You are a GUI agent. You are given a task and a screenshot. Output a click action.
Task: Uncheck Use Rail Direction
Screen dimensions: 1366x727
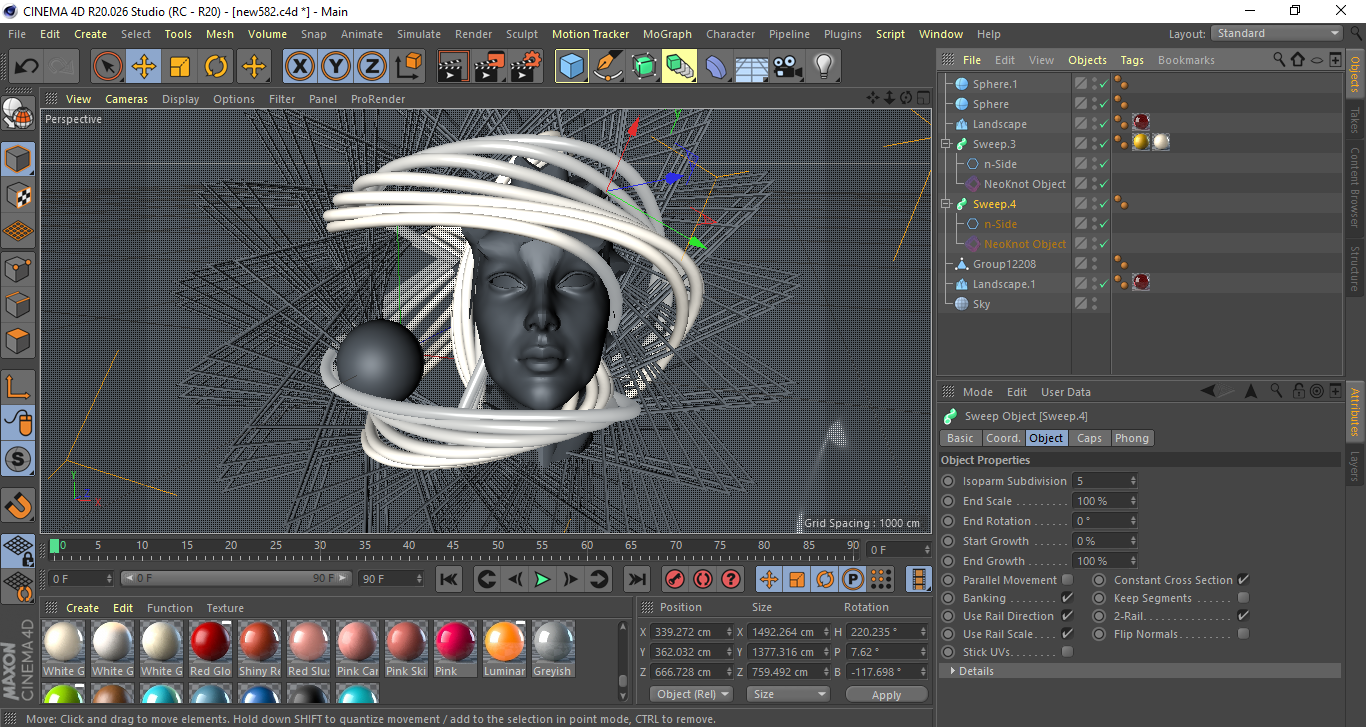tap(1067, 616)
